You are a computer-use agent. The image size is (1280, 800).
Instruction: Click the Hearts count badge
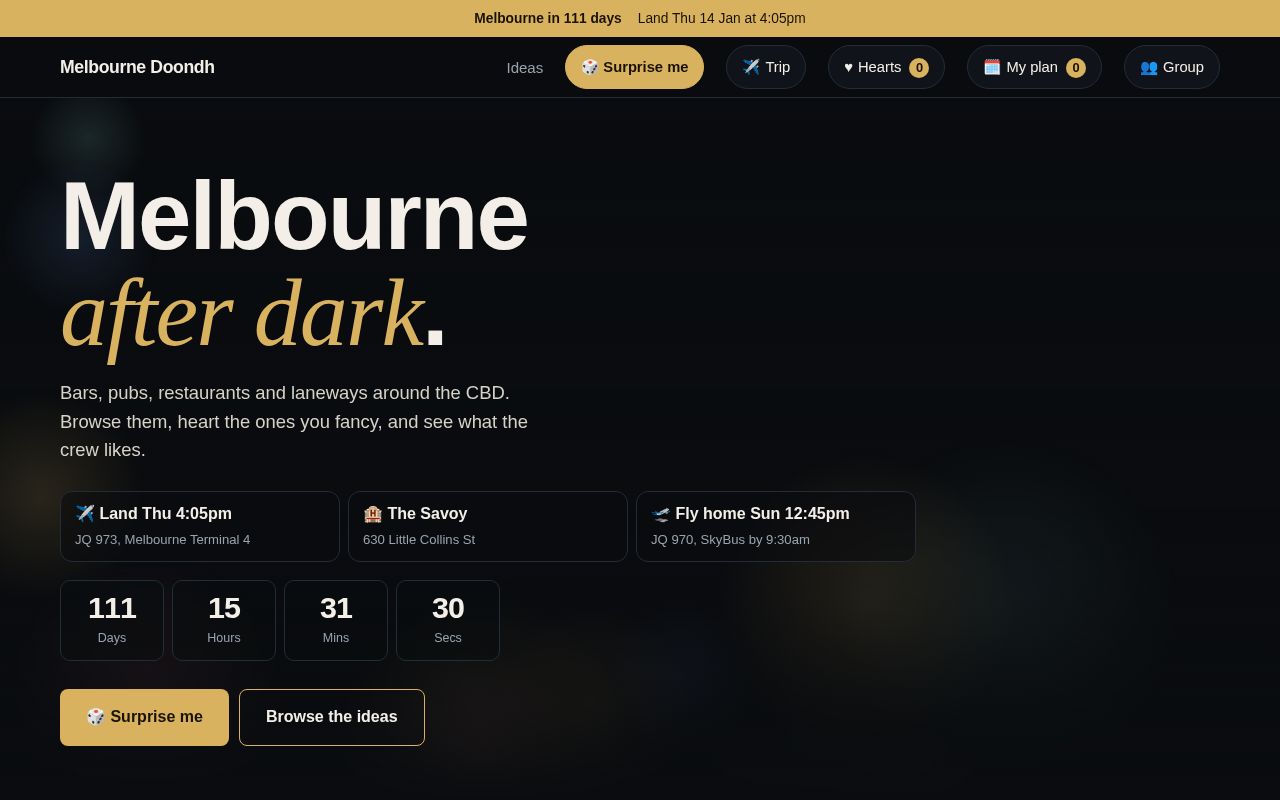(x=919, y=68)
